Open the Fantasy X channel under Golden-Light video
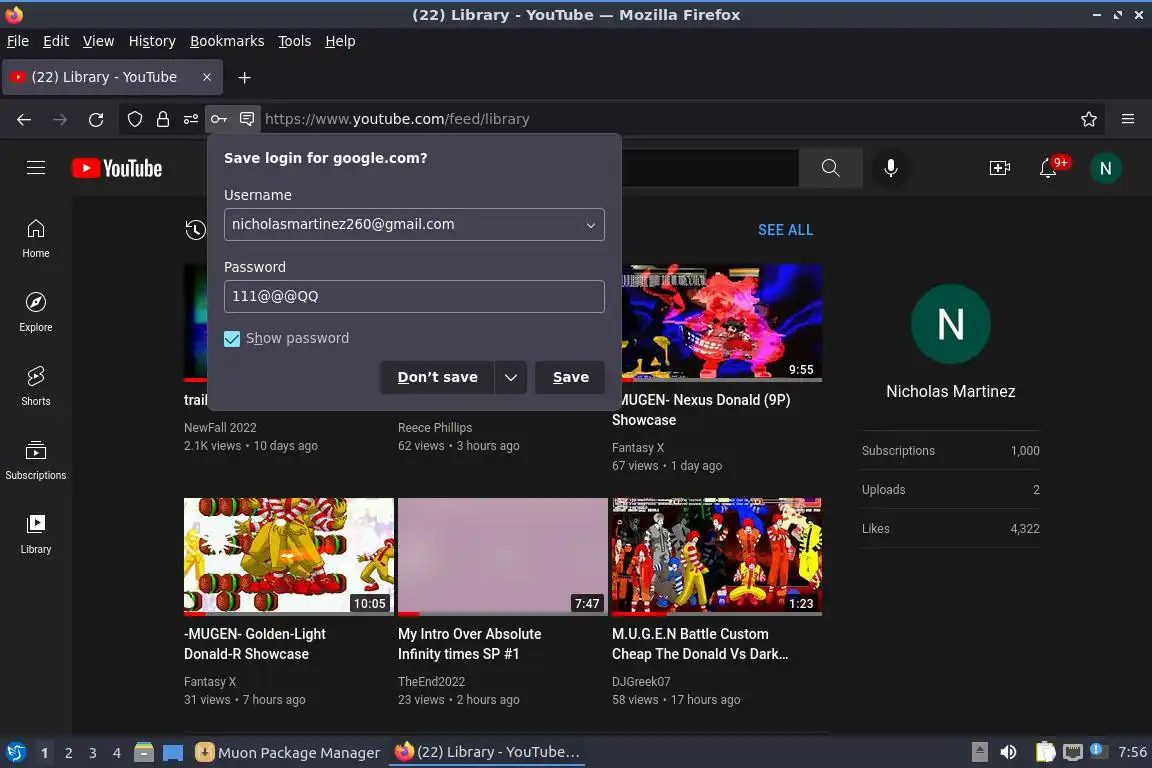Image resolution: width=1152 pixels, height=768 pixels. [210, 681]
